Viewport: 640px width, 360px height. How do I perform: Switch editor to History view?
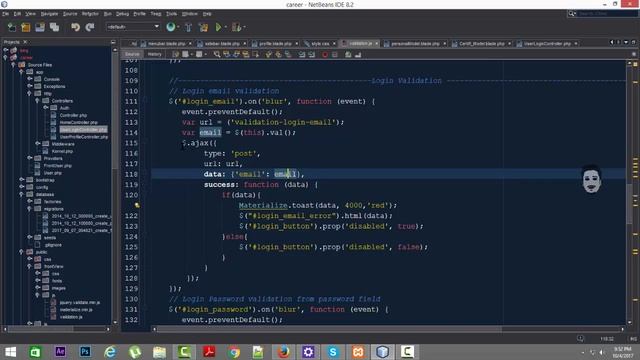click(155, 54)
